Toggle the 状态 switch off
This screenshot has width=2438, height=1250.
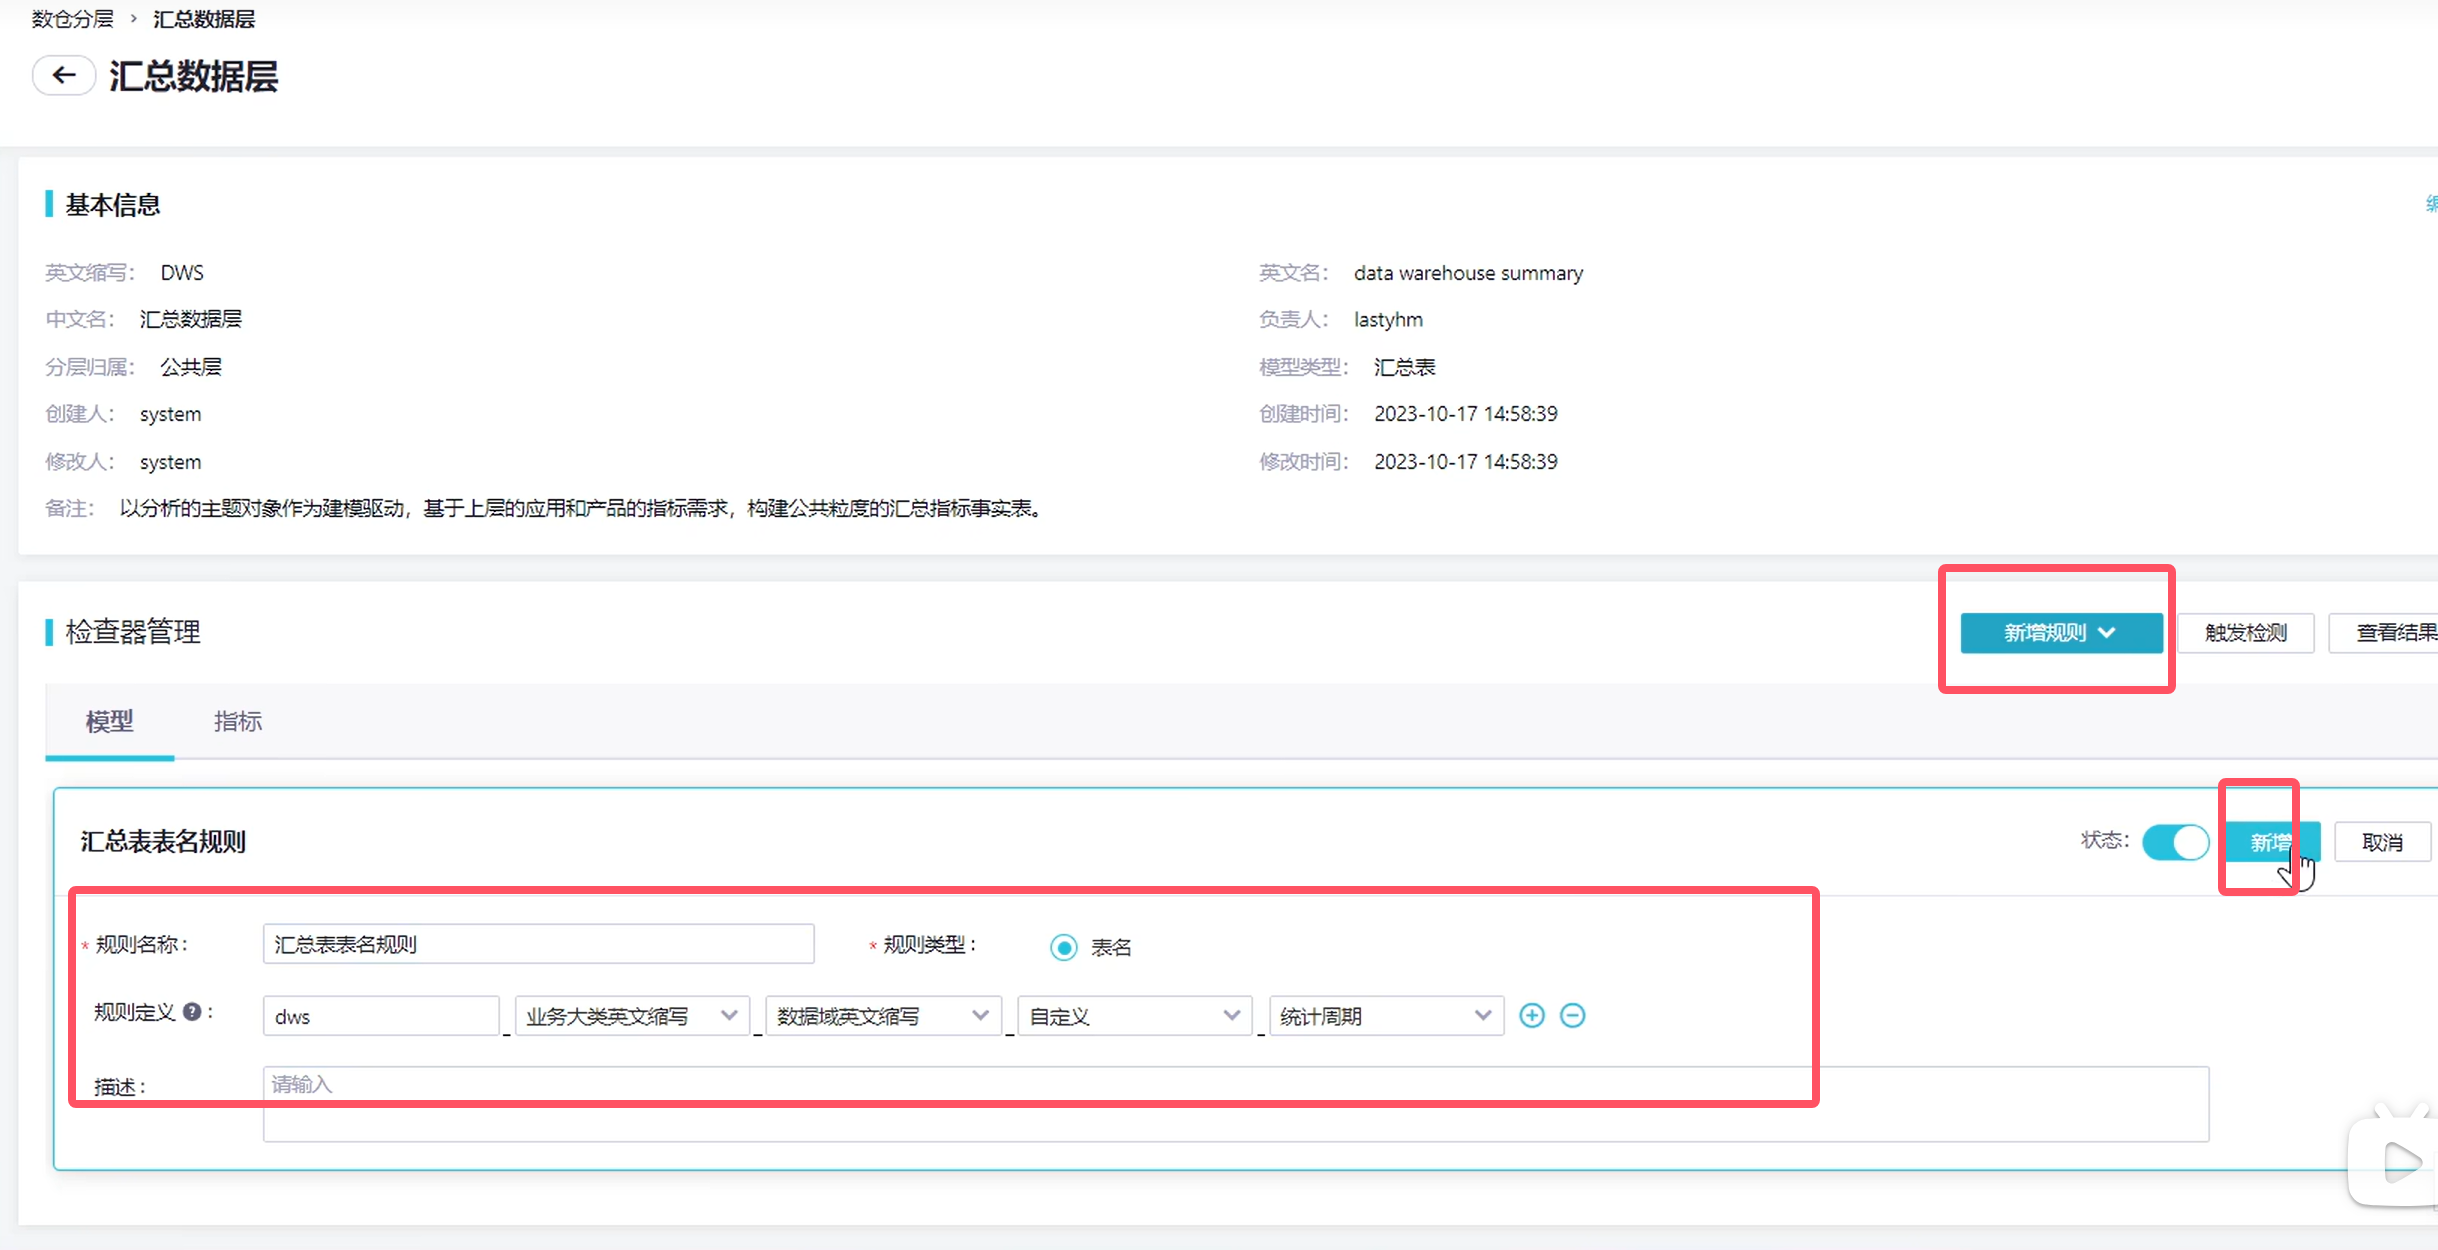click(x=2175, y=842)
